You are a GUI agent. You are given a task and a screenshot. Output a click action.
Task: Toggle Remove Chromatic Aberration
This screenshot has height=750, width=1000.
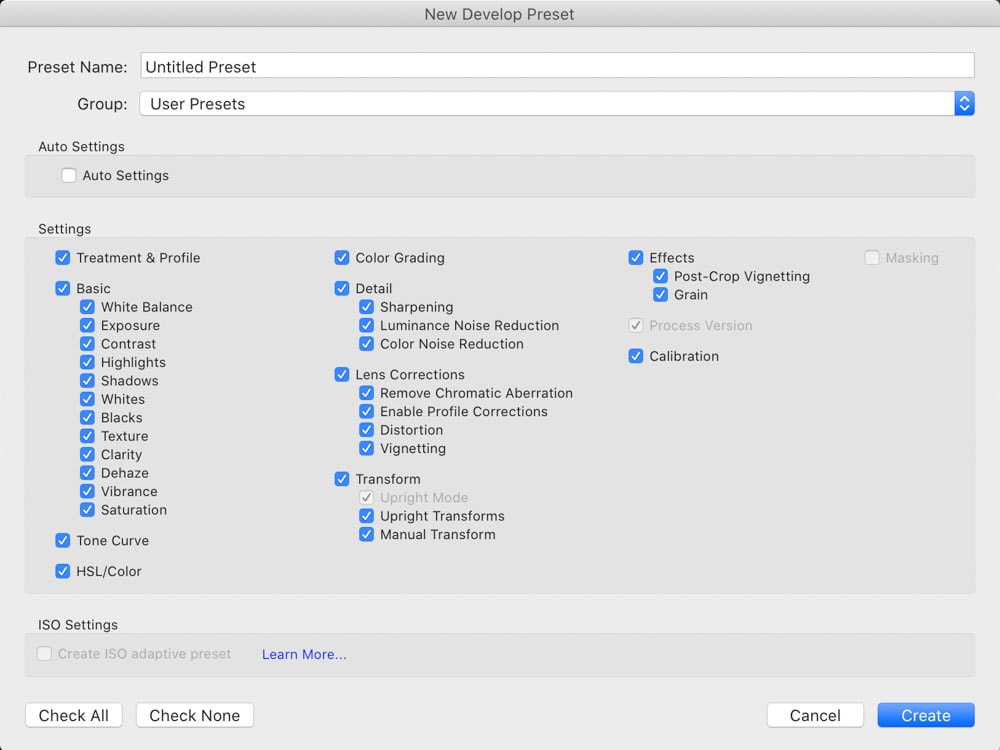[367, 393]
